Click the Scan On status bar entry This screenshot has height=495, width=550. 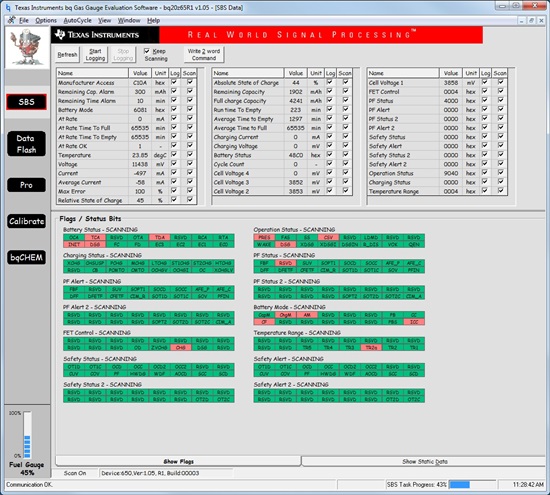[75, 473]
